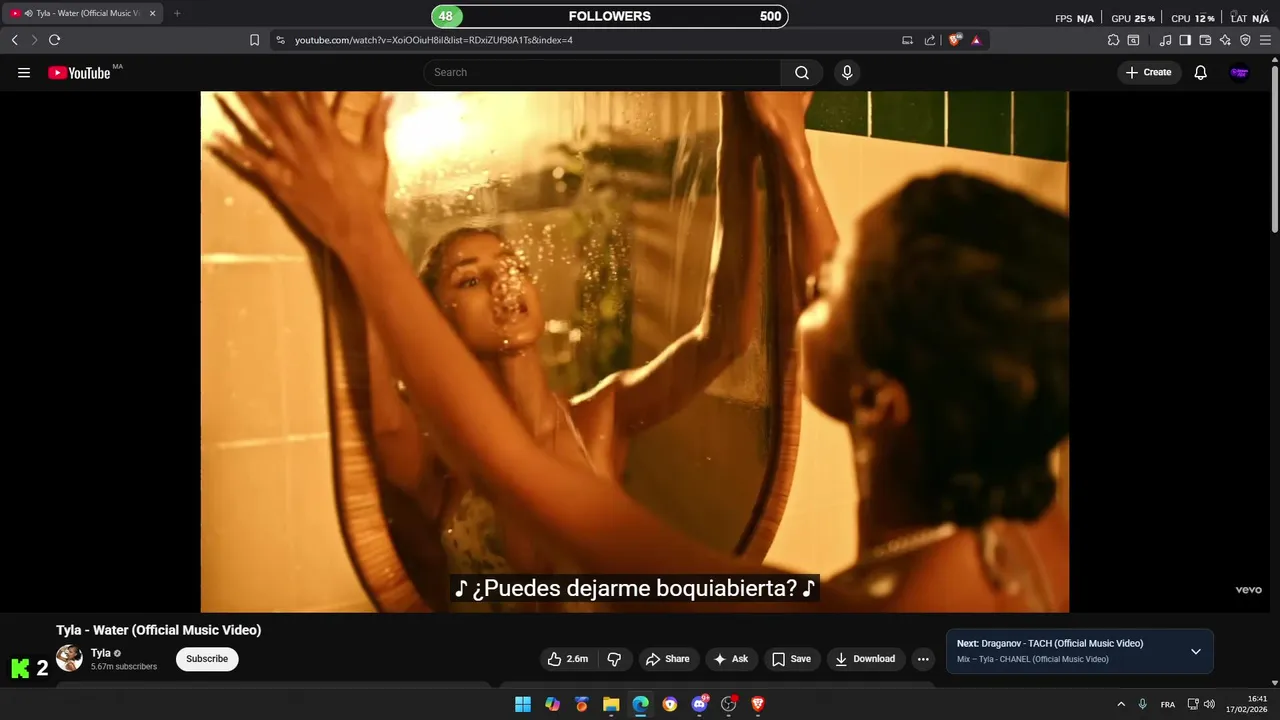Open Brave Shields lion icon
This screenshot has height=720, width=1280.
pos(955,40)
